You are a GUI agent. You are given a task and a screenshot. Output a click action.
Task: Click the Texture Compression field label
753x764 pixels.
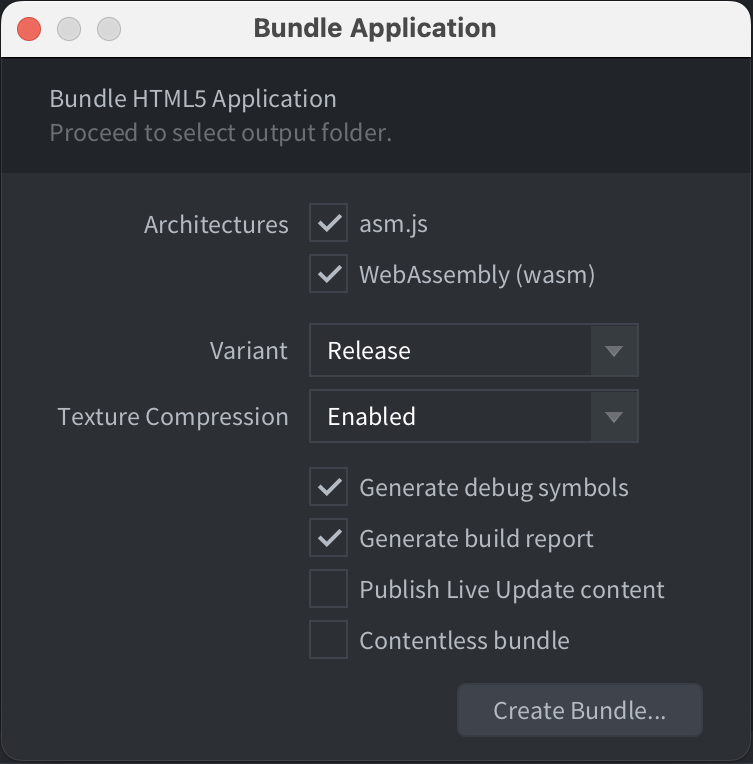pyautogui.click(x=173, y=417)
